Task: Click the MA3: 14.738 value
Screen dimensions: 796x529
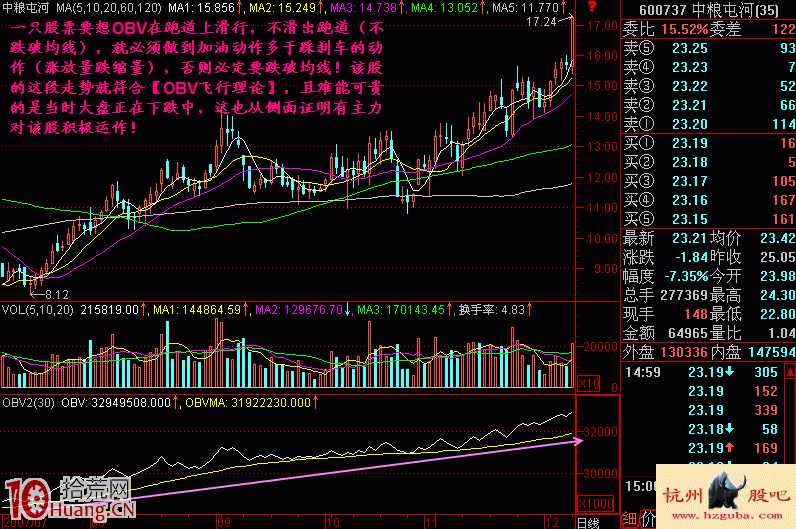Action: click(x=362, y=8)
